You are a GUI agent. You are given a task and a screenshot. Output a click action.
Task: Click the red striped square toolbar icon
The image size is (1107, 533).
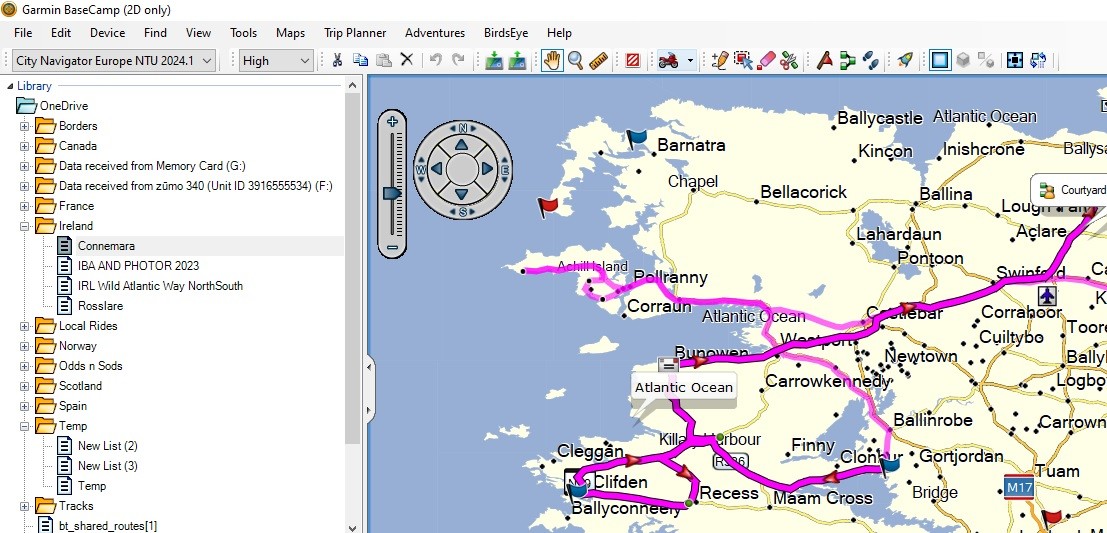pyautogui.click(x=633, y=61)
